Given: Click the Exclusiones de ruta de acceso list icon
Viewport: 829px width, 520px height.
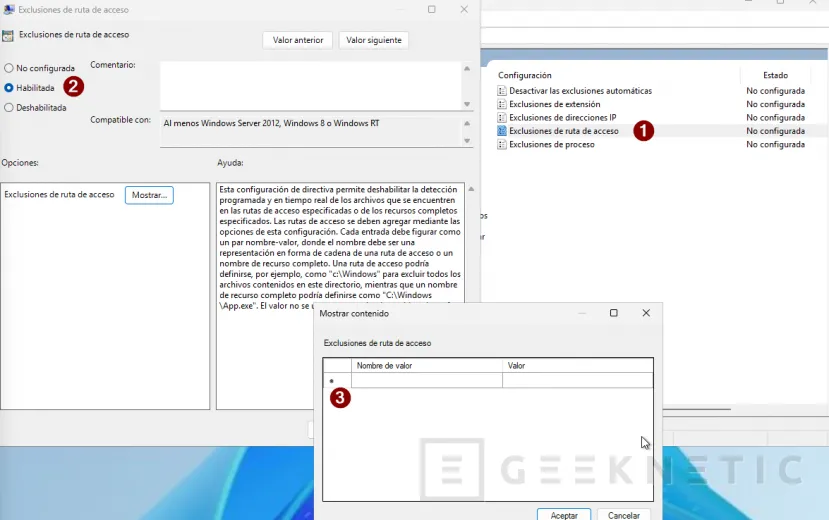Looking at the screenshot, I should coord(502,131).
